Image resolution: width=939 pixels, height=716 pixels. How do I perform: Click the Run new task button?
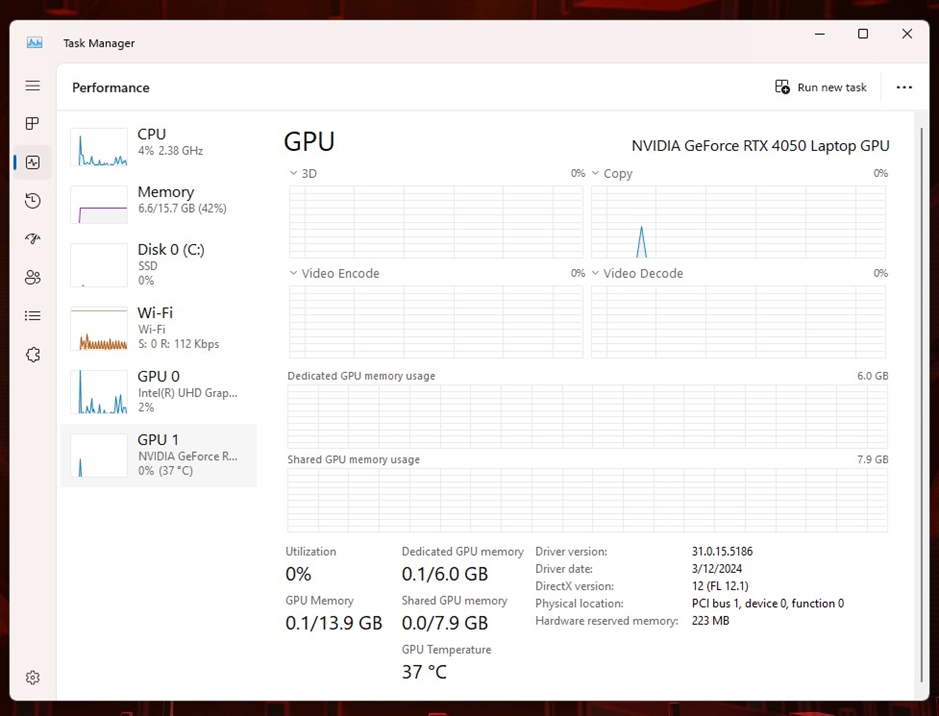(821, 87)
